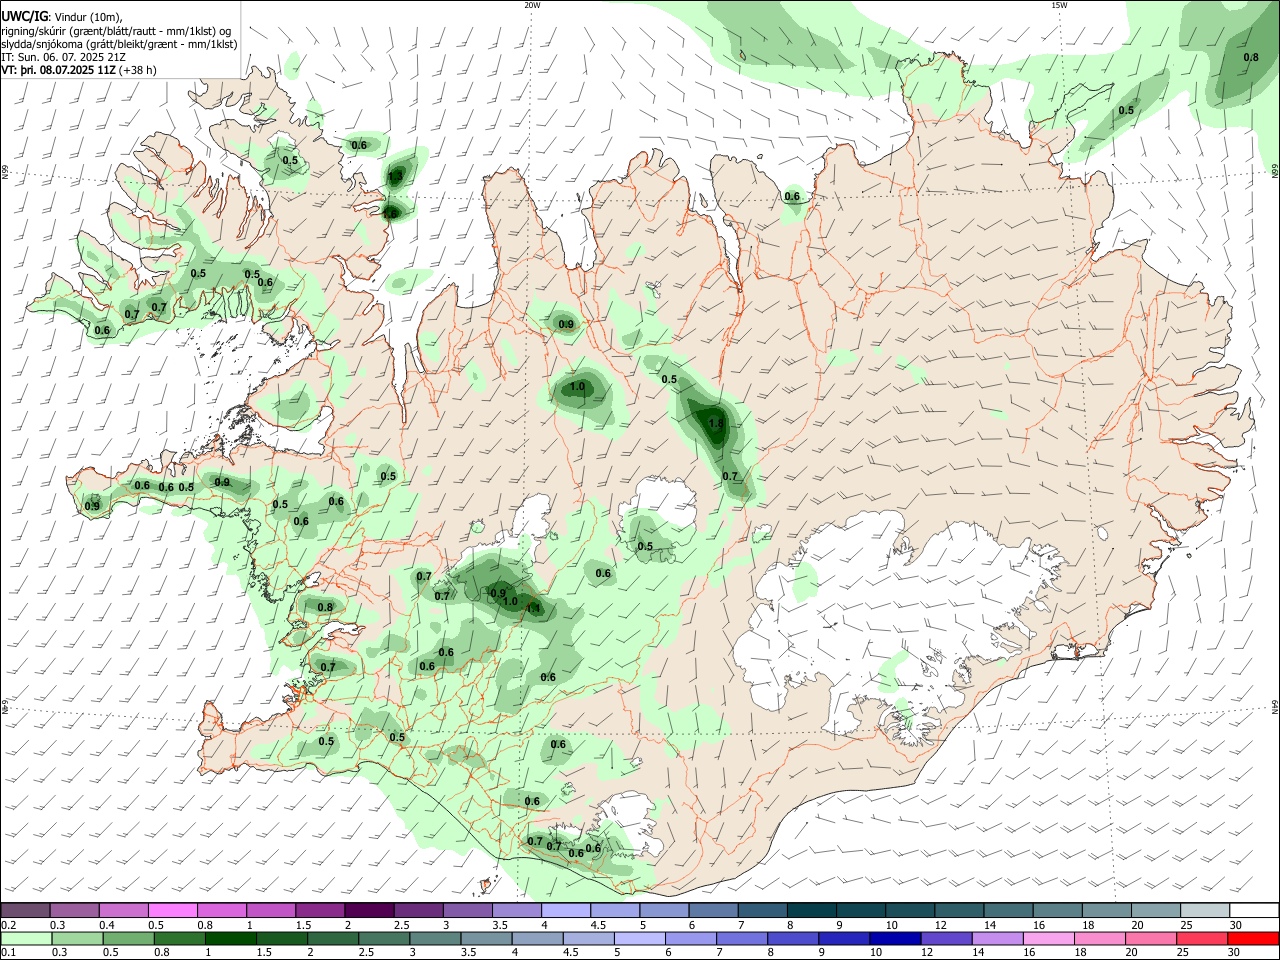1280x960 pixels.
Task: Select the pink top-row swatch between 0.5 and 0.8
Action: tap(172, 911)
